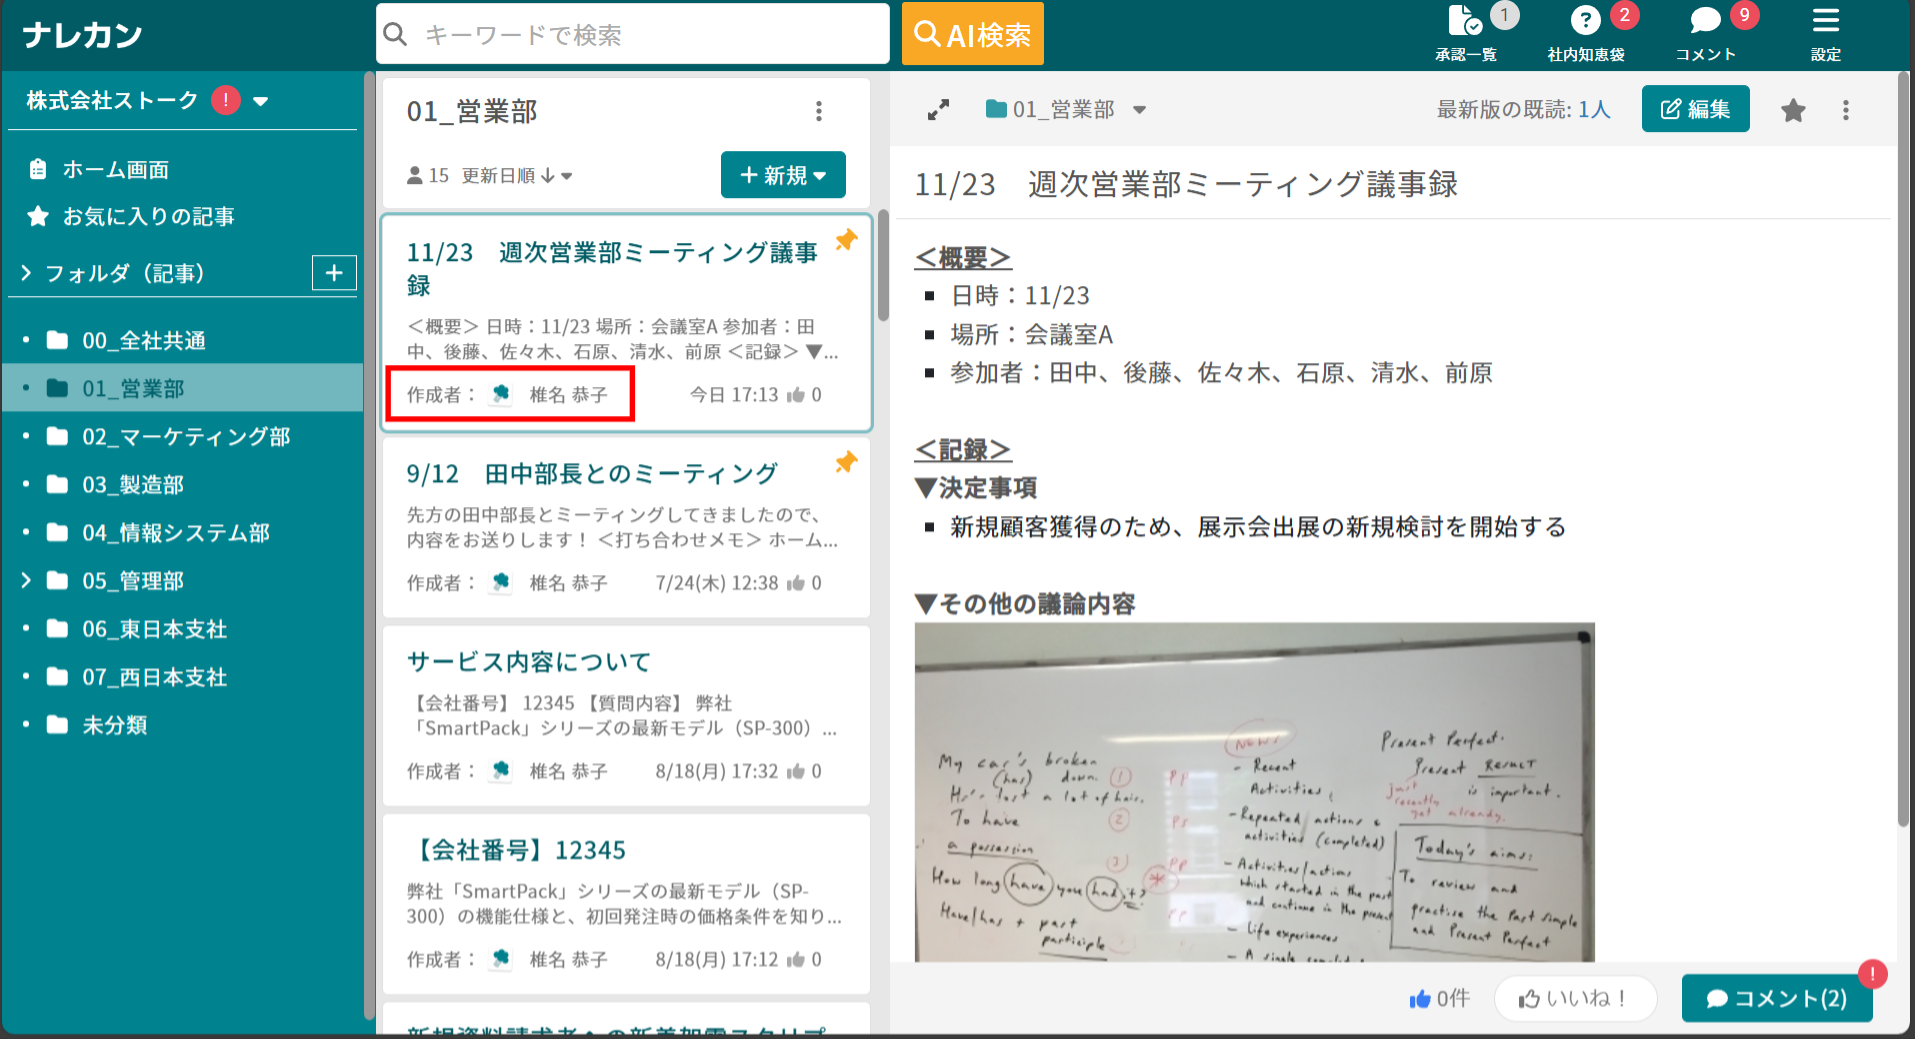Expand article to full screen view
1915x1039 pixels.
[x=938, y=110]
